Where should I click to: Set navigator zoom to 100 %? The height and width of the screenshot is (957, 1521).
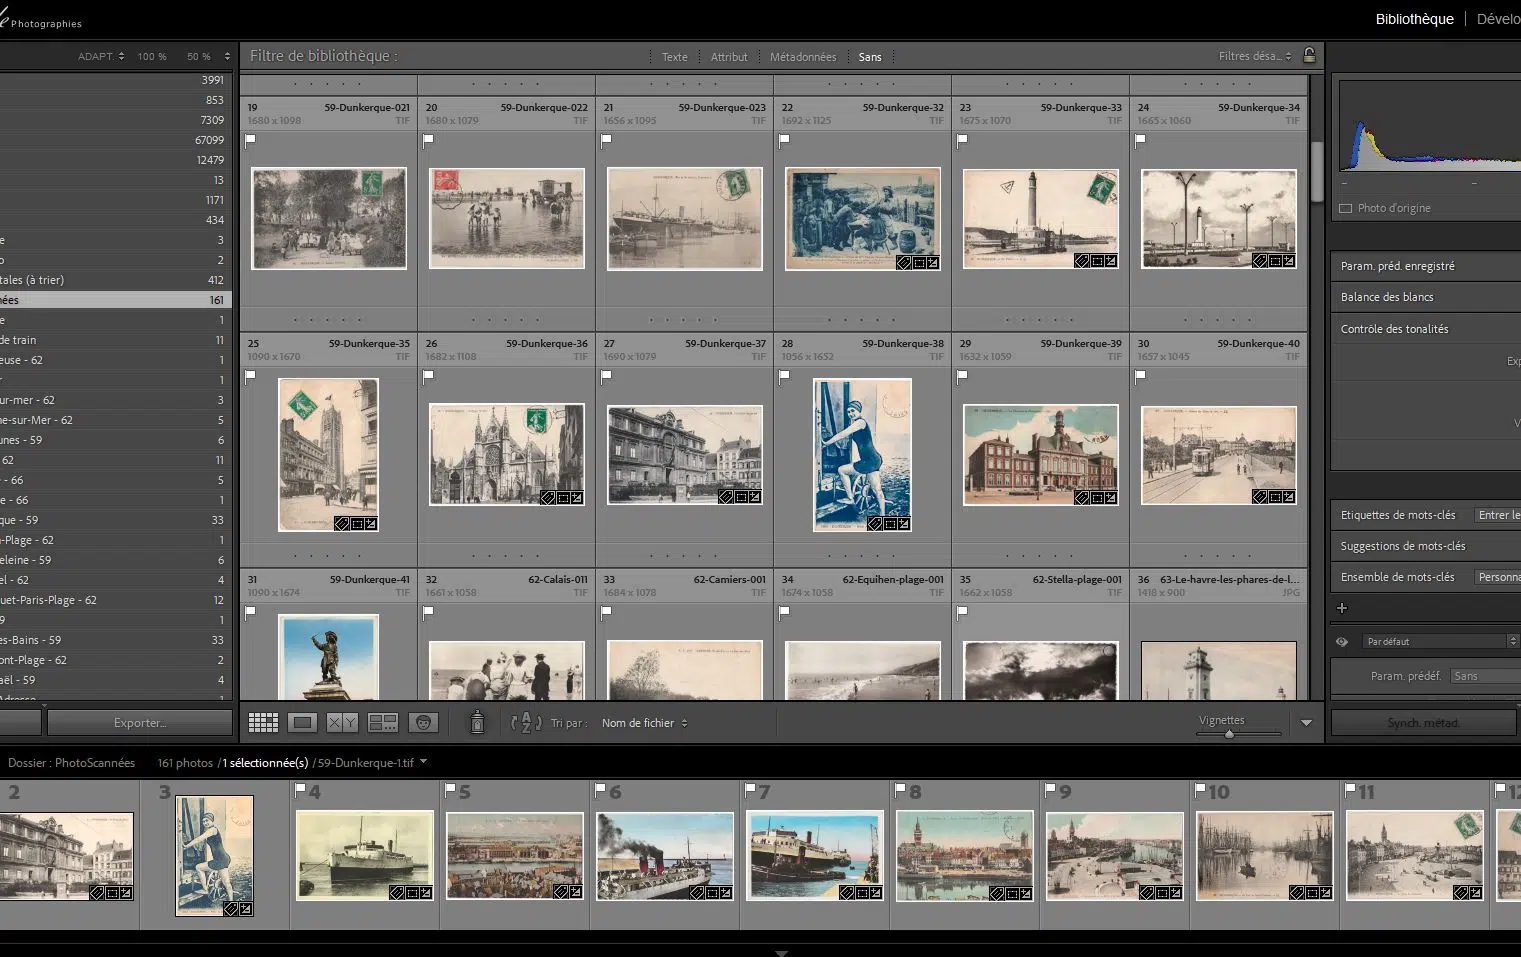152,56
